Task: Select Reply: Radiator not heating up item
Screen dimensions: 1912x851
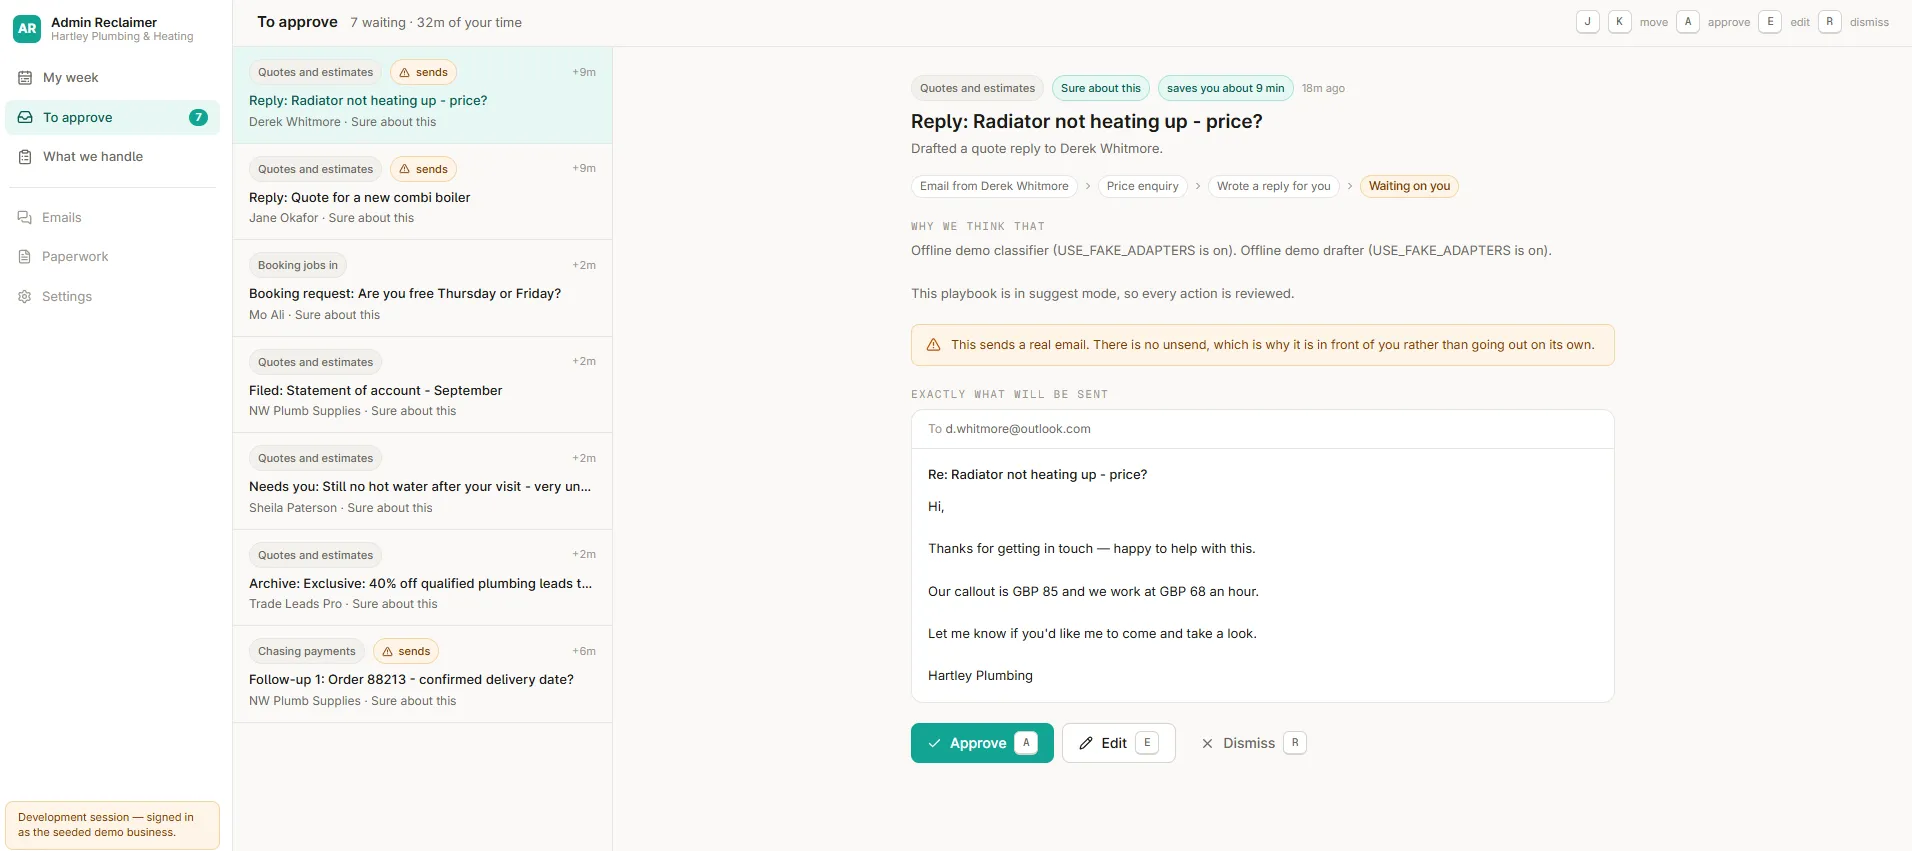Action: (422, 95)
